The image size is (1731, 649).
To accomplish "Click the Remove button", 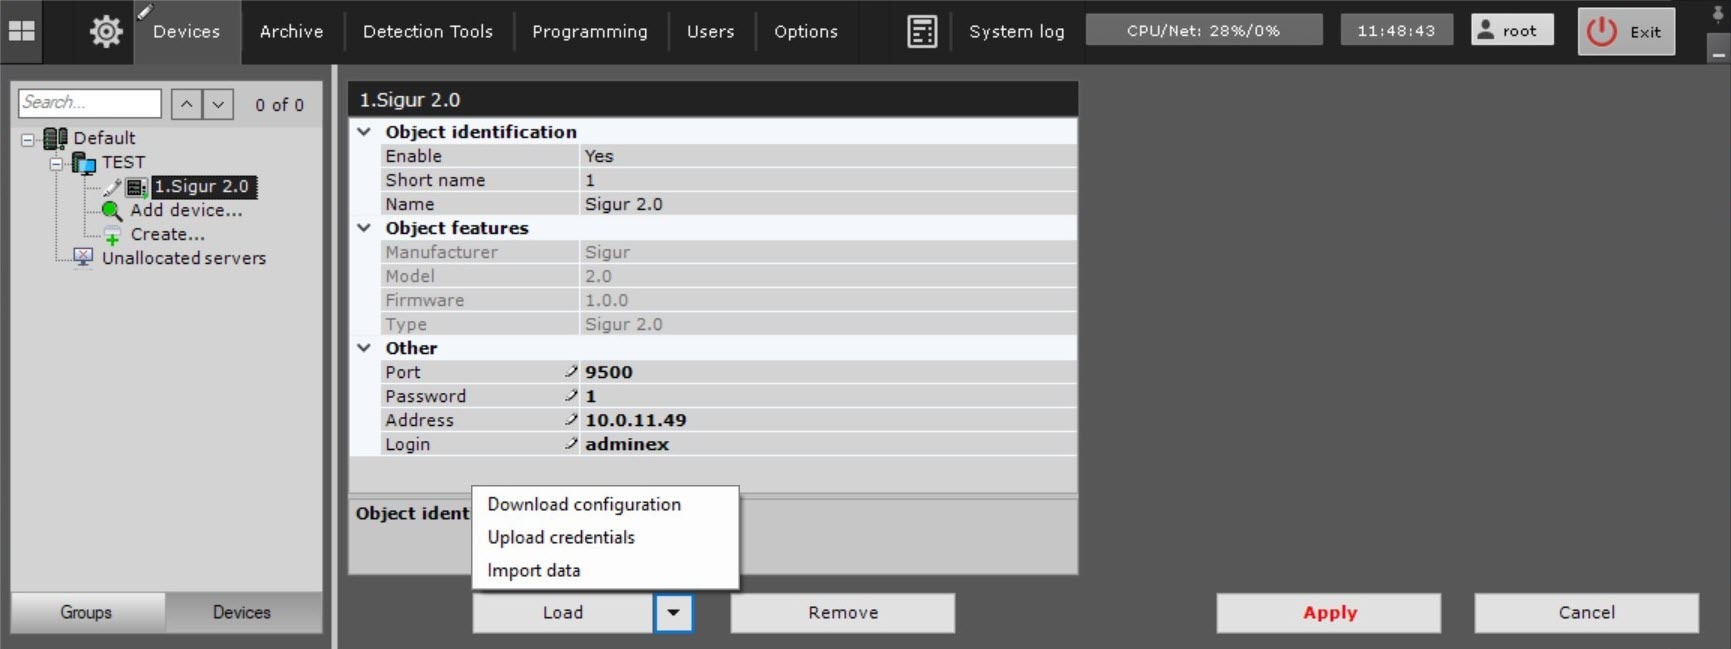I will [842, 613].
